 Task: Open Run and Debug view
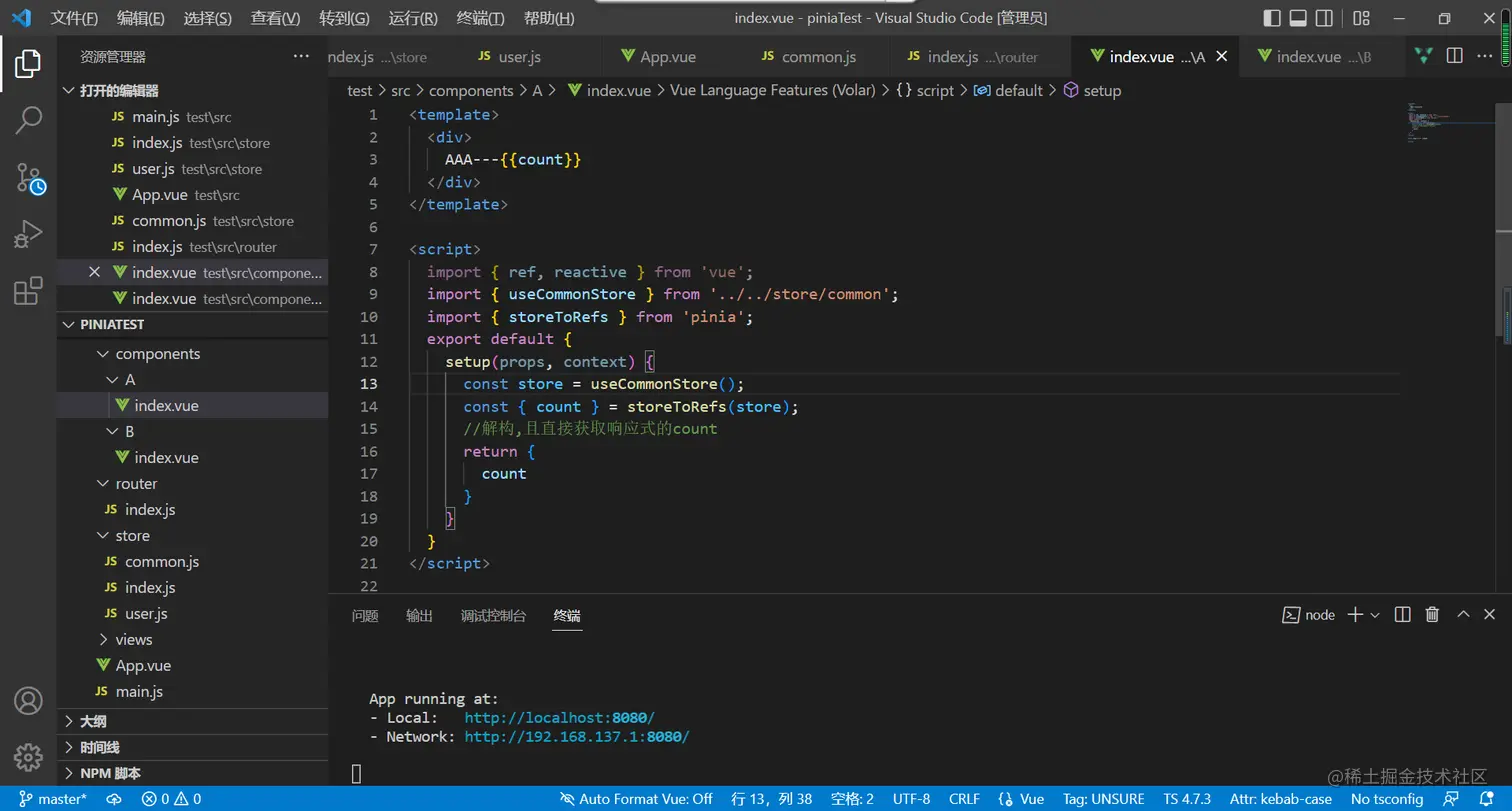28,235
